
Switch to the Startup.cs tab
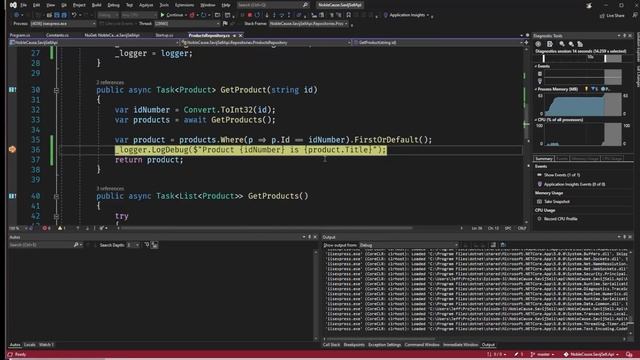164,36
